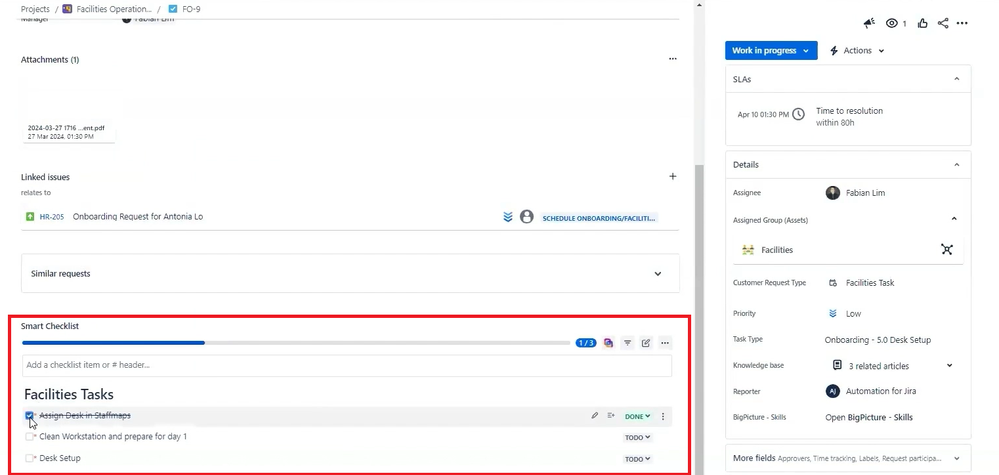Click HR-205 low priority icon

[x=508, y=217]
